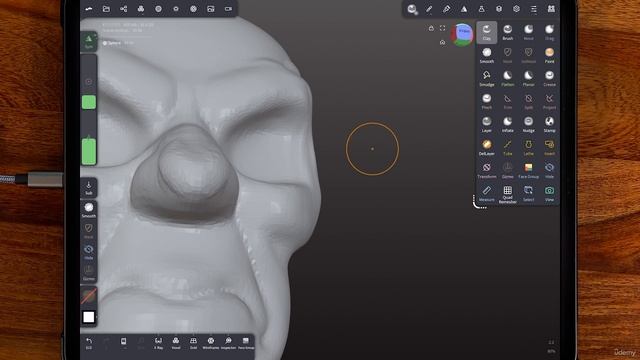640x360 pixels.
Task: Select the Trim tool
Action: [507, 101]
